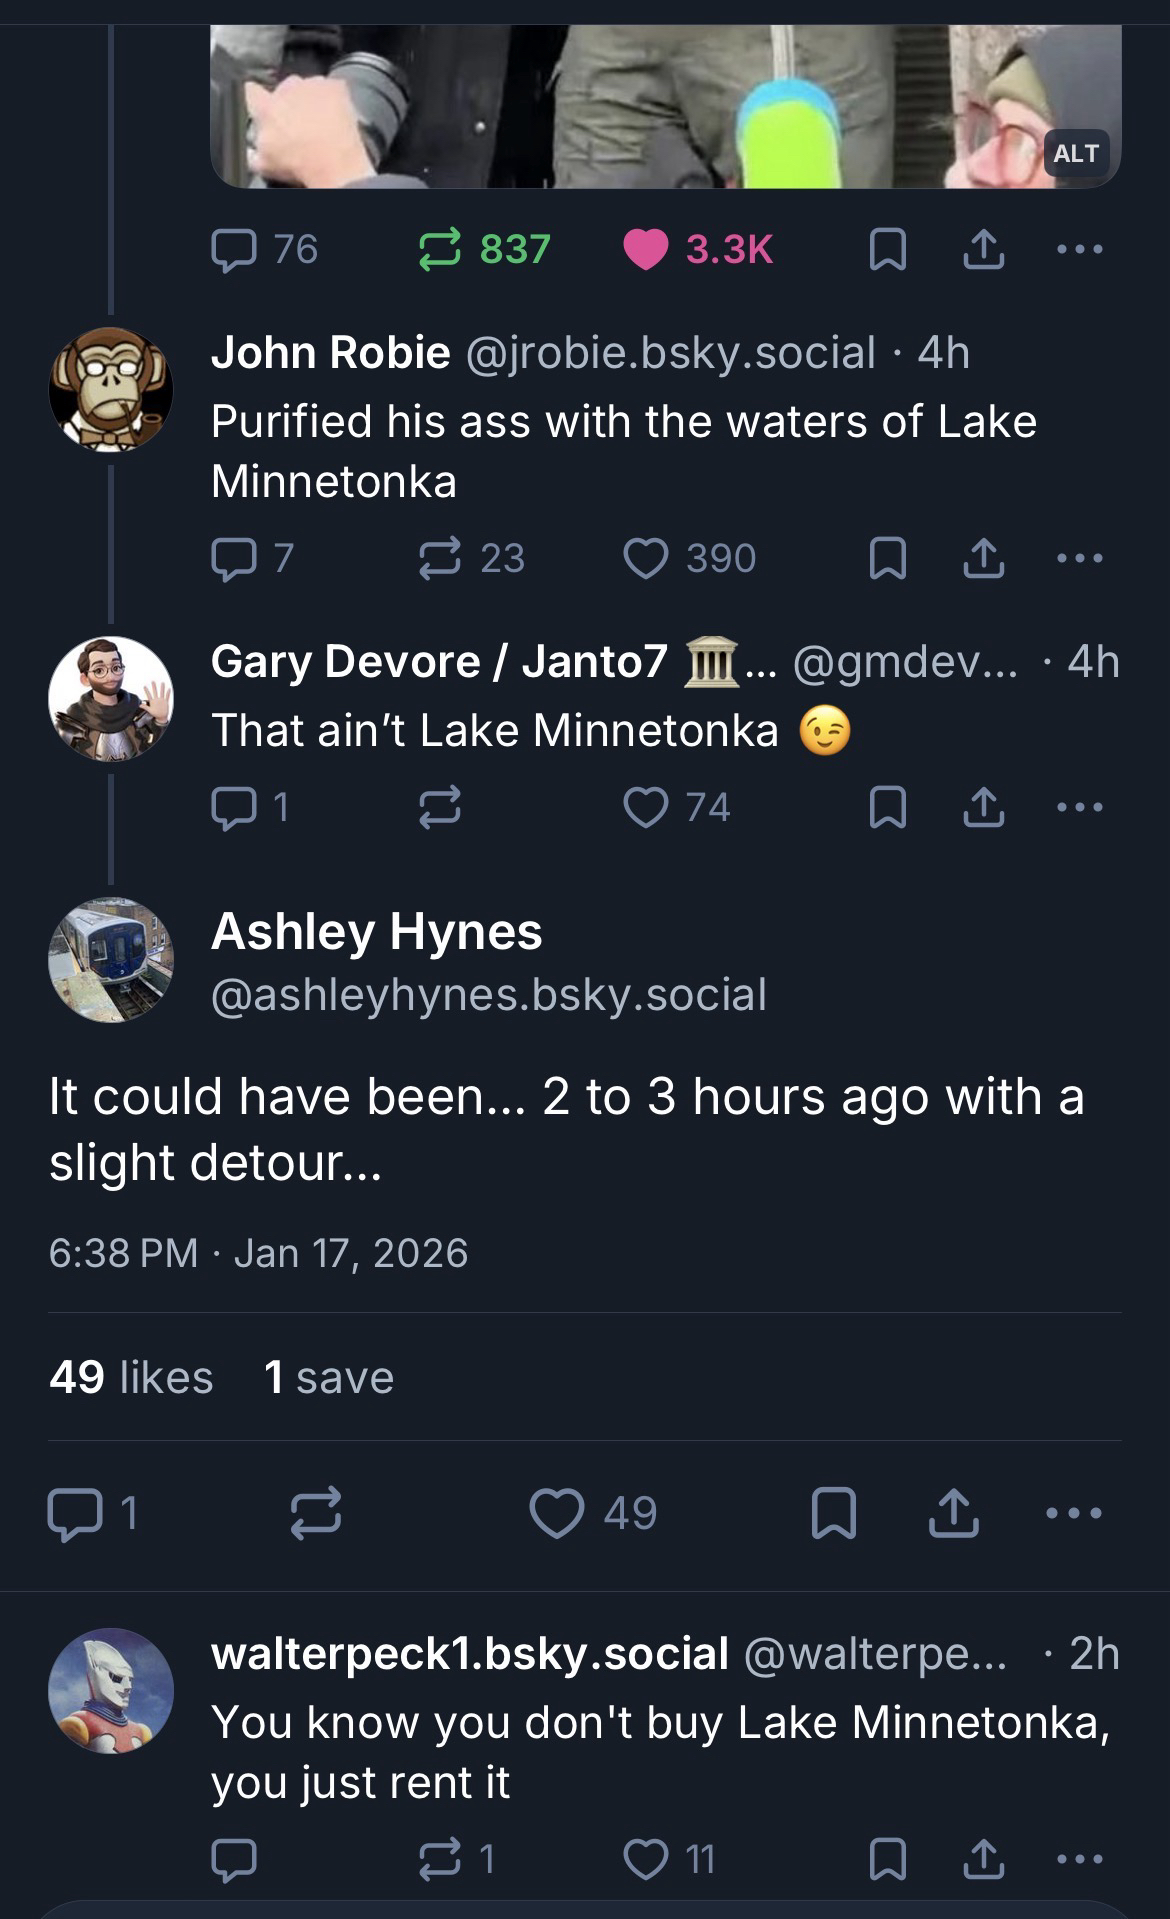Image resolution: width=1170 pixels, height=1919 pixels.
Task: Repost Ashley Hynes's main post
Action: (316, 1512)
